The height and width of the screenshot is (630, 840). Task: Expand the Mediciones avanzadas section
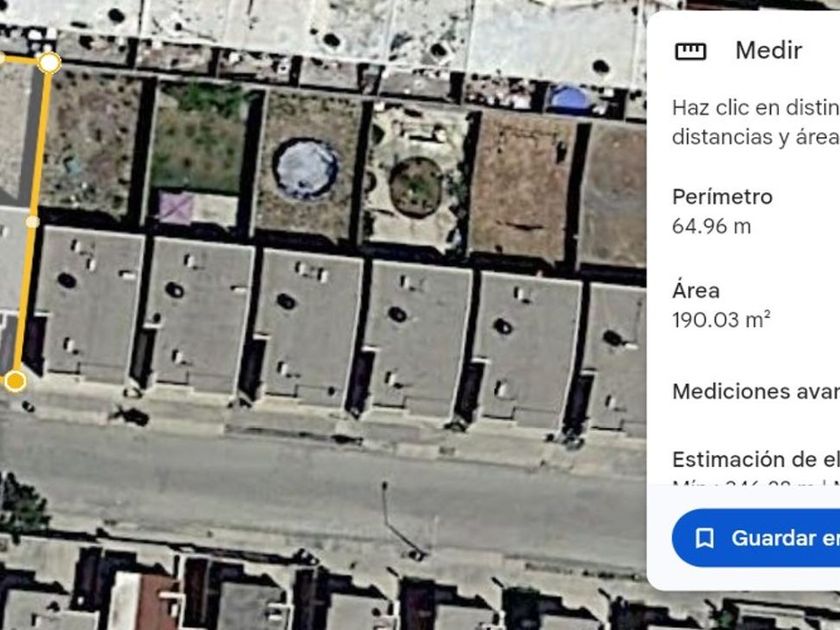[x=756, y=392]
